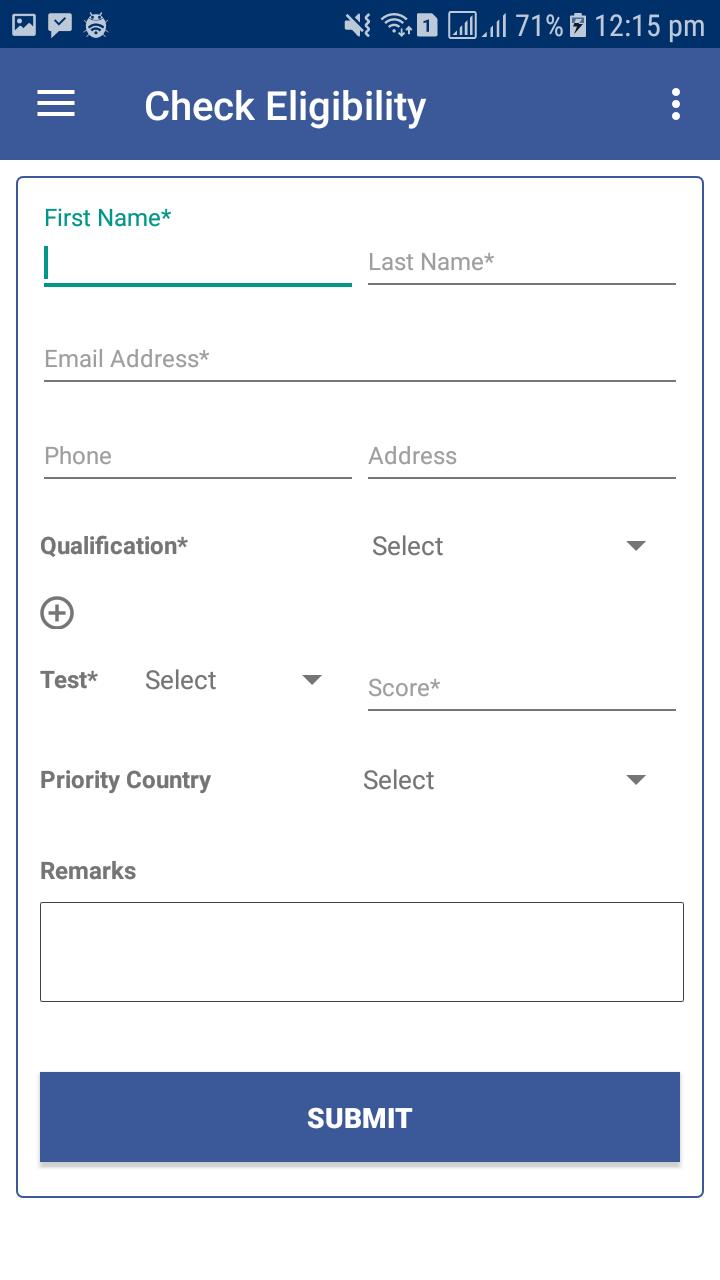The height and width of the screenshot is (1280, 720).
Task: Tap the circled plus add qualification icon
Action: click(57, 613)
